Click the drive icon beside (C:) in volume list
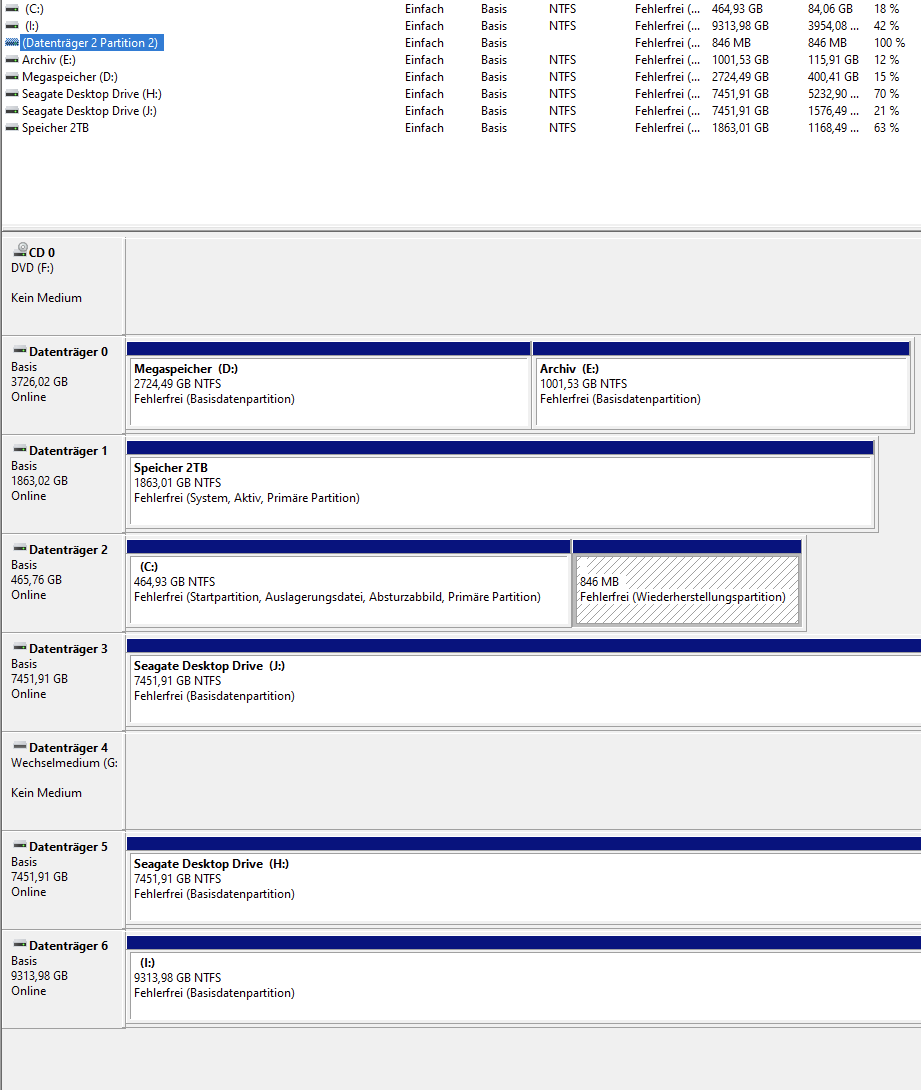 (x=12, y=9)
